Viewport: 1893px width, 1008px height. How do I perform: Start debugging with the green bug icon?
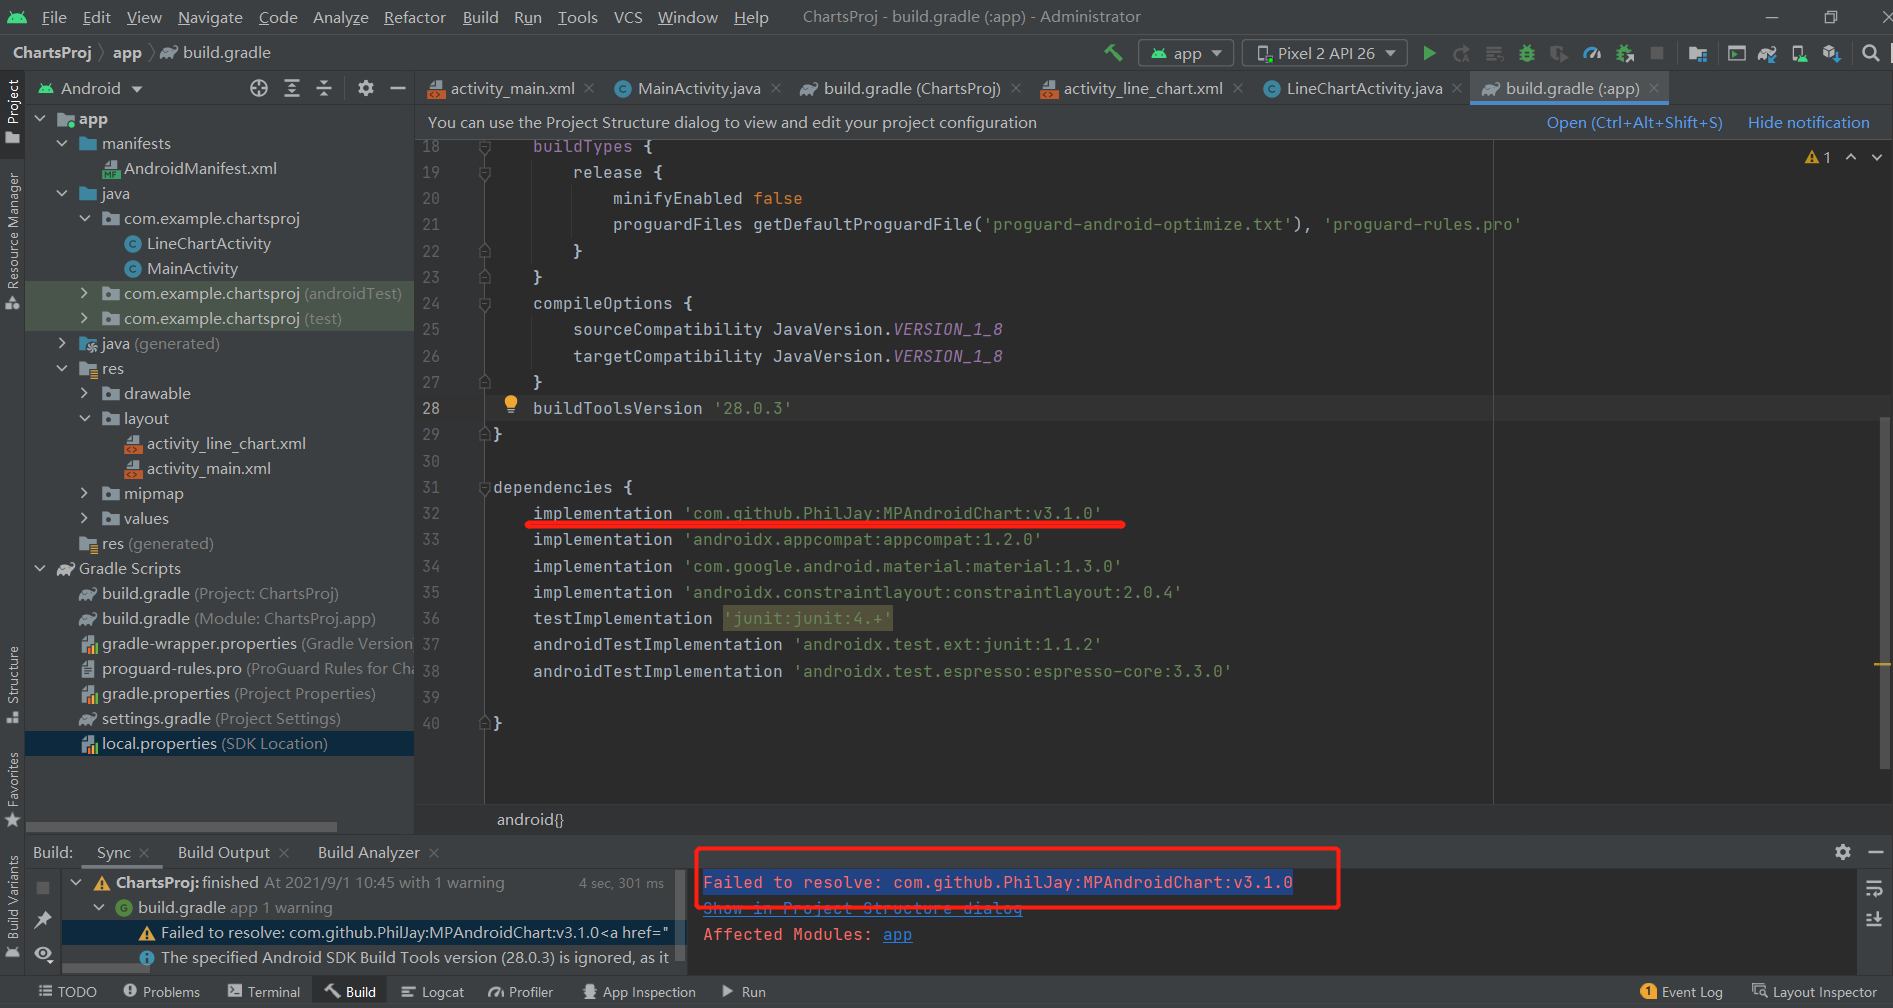pyautogui.click(x=1526, y=53)
